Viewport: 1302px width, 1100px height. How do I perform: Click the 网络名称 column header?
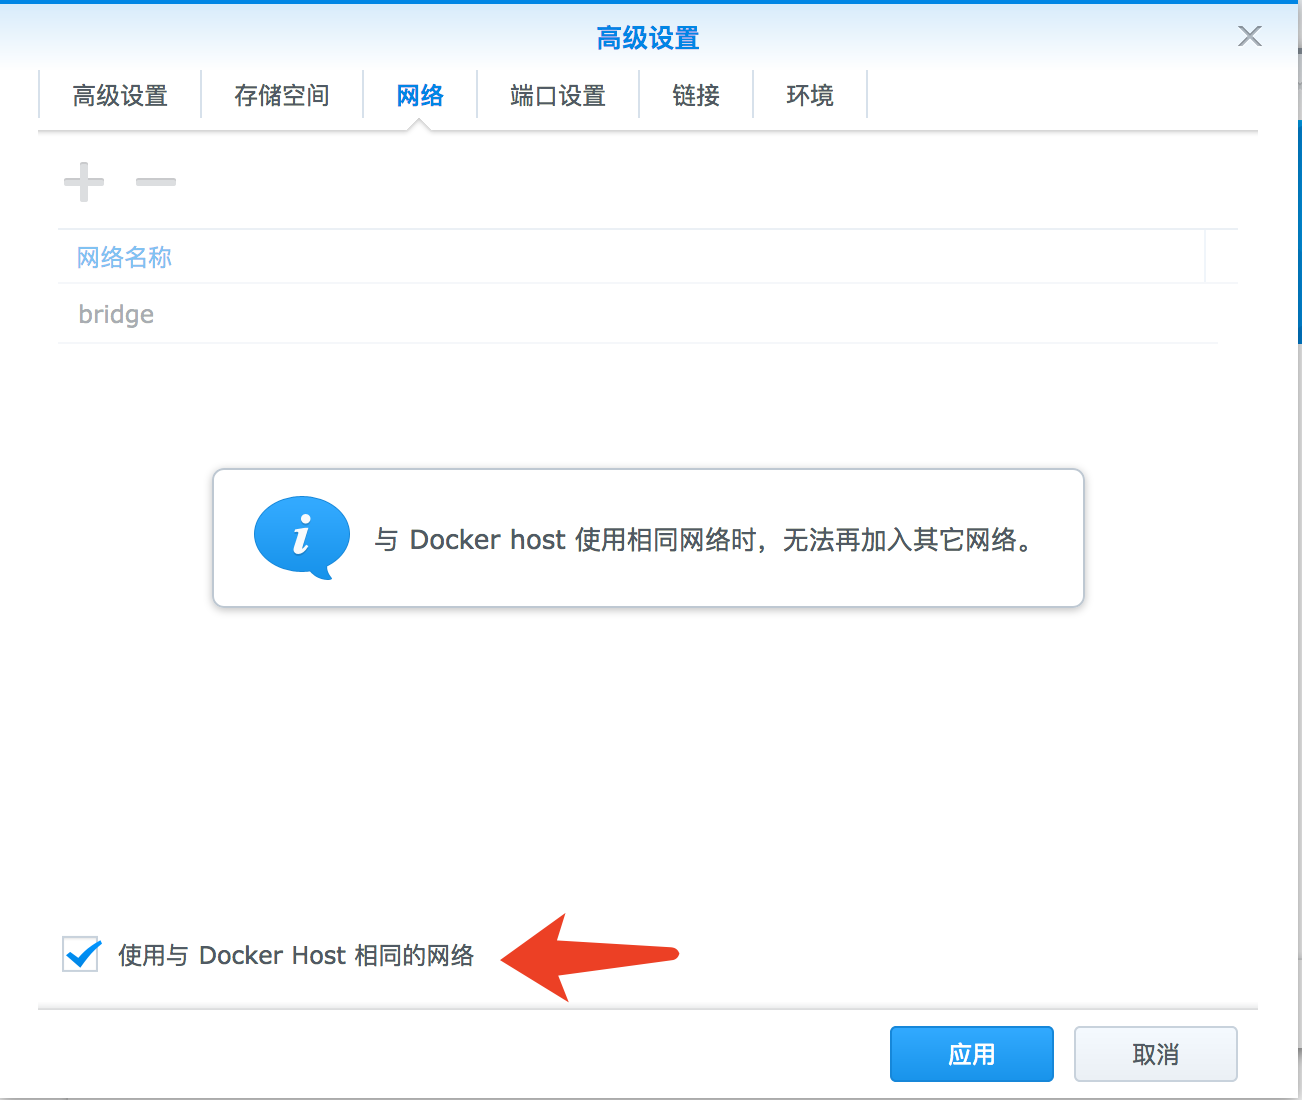(123, 257)
